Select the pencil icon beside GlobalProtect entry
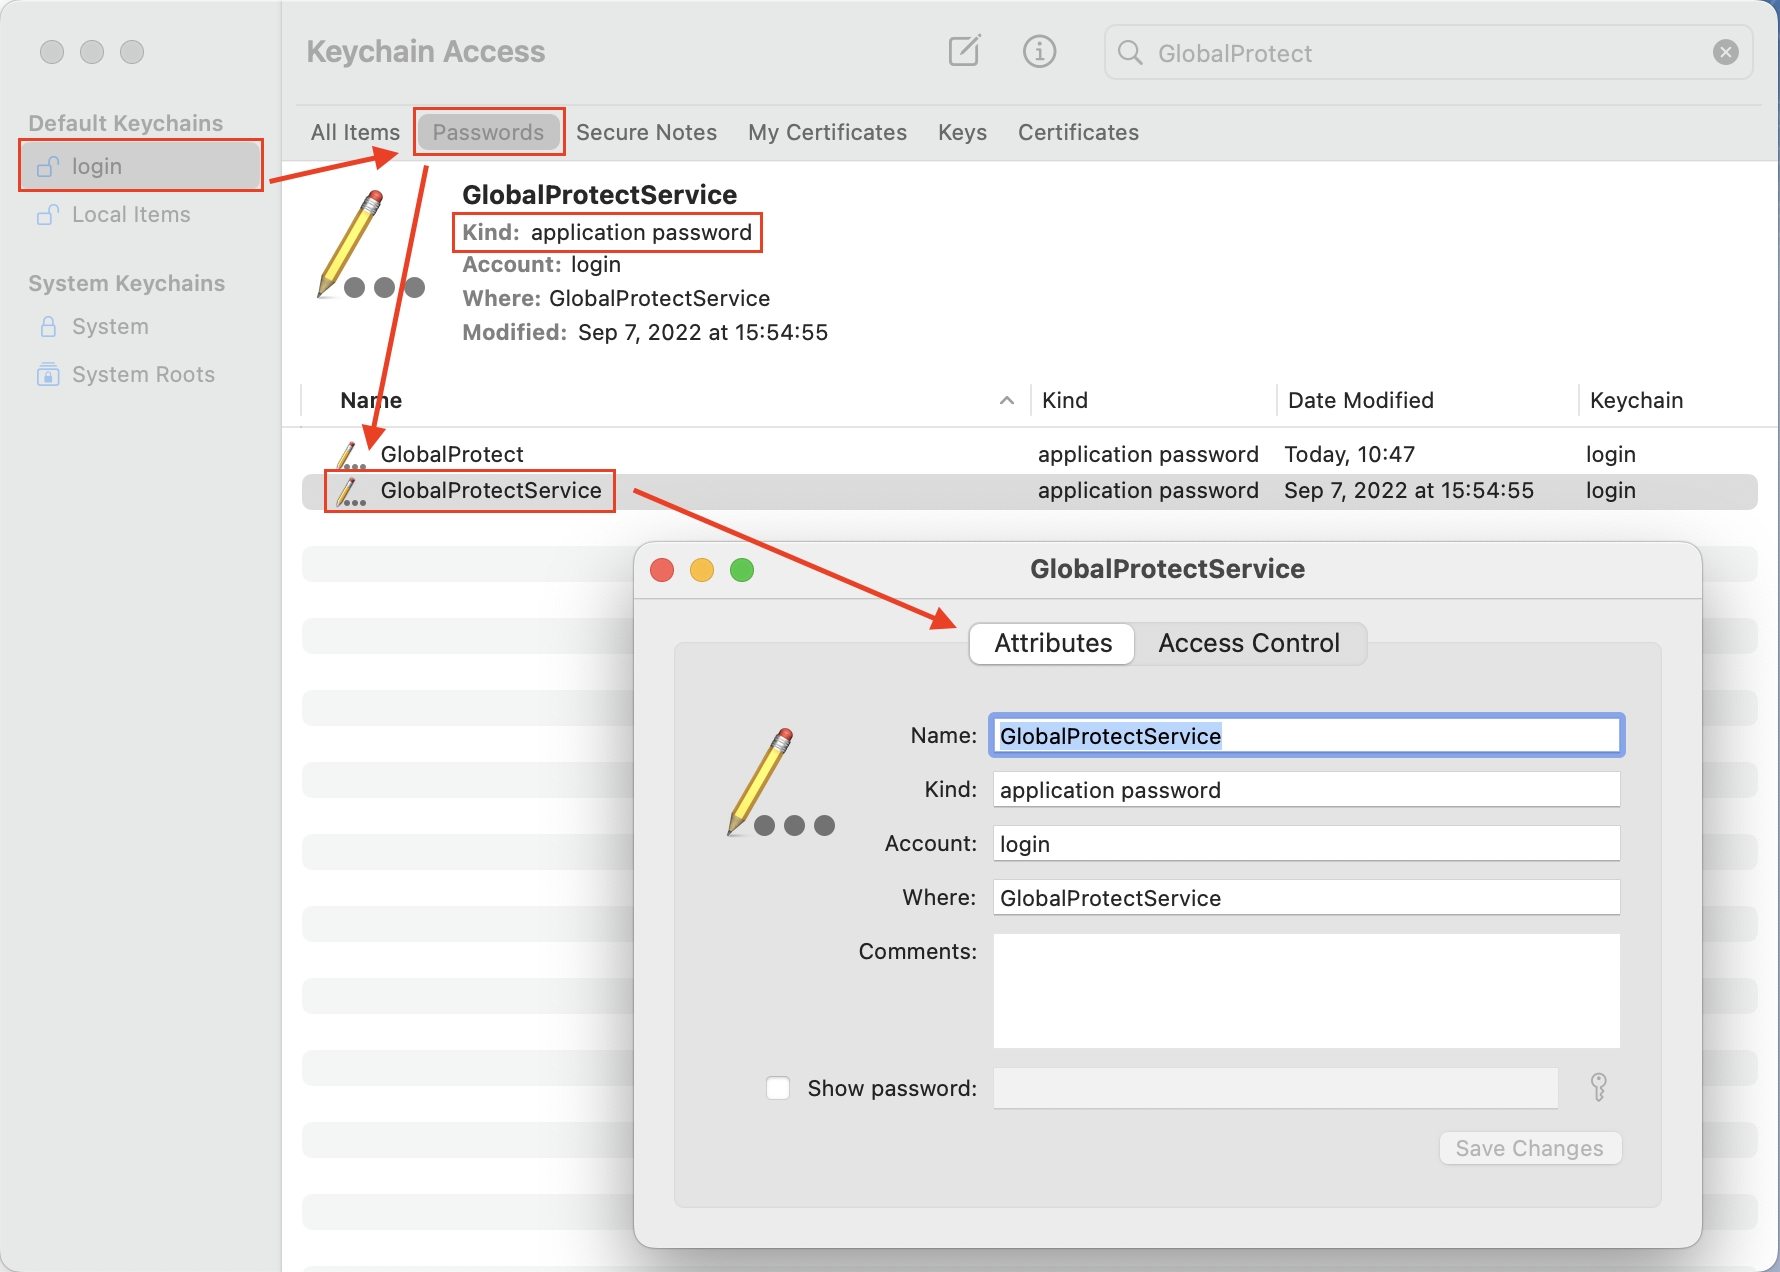Screen dimensions: 1780x1272 [349, 454]
